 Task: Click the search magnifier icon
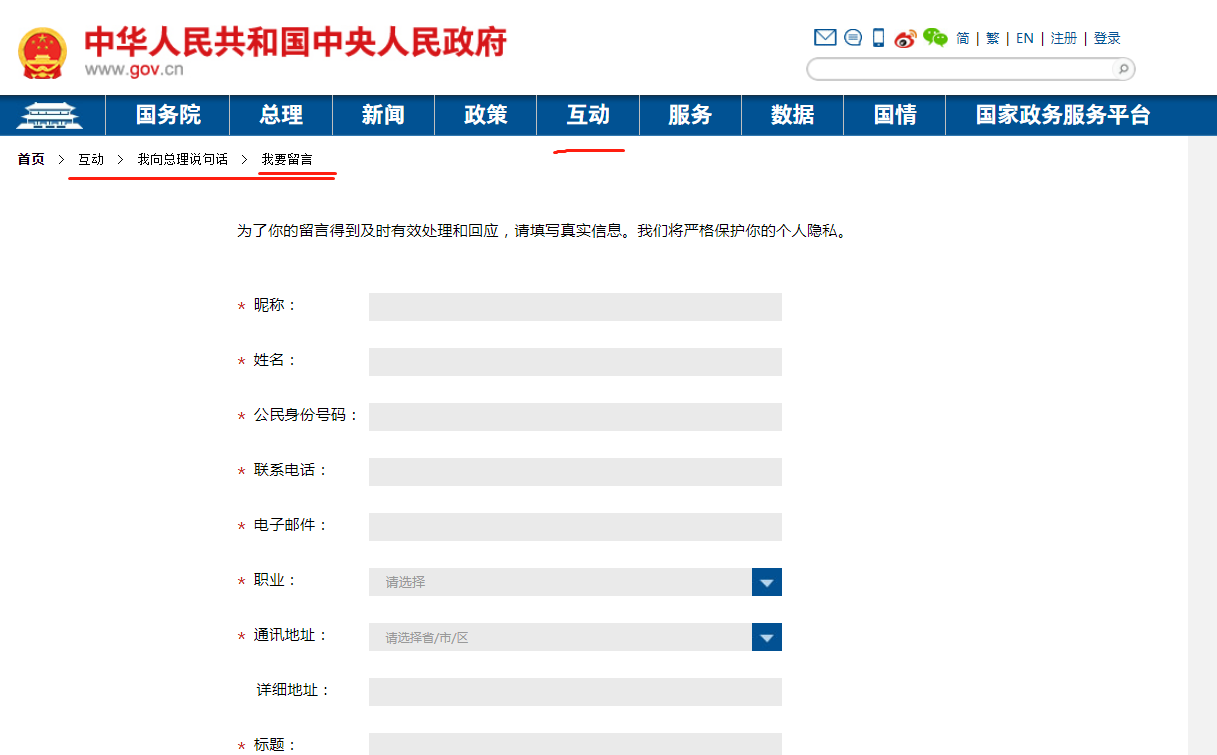point(1124,69)
